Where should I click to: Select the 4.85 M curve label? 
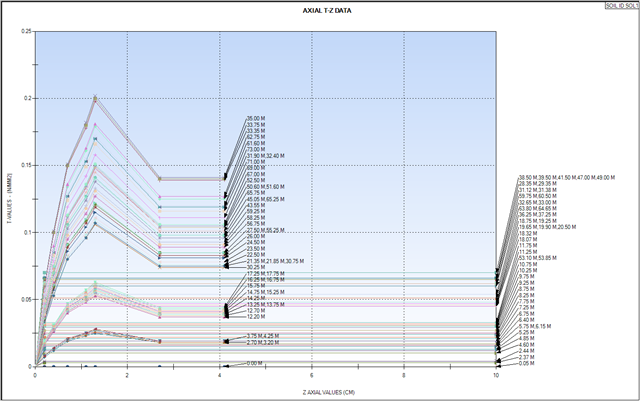(x=527, y=339)
